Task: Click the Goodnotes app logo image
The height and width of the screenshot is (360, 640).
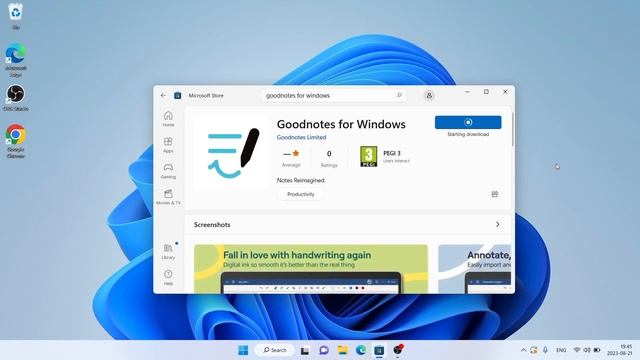Action: pos(232,153)
